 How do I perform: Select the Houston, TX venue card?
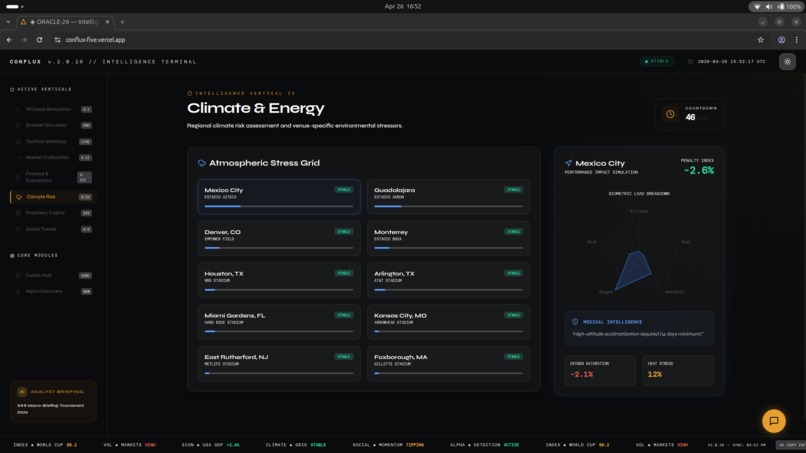coord(279,280)
